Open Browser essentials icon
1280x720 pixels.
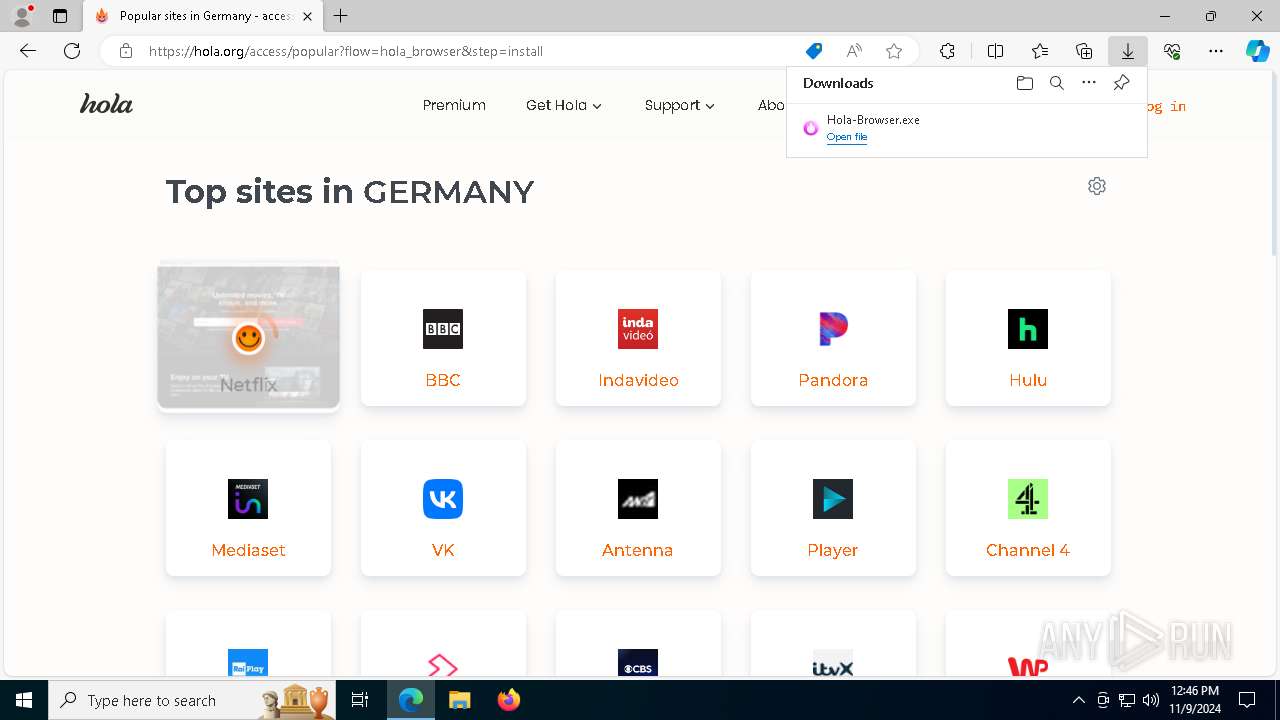click(x=1172, y=51)
